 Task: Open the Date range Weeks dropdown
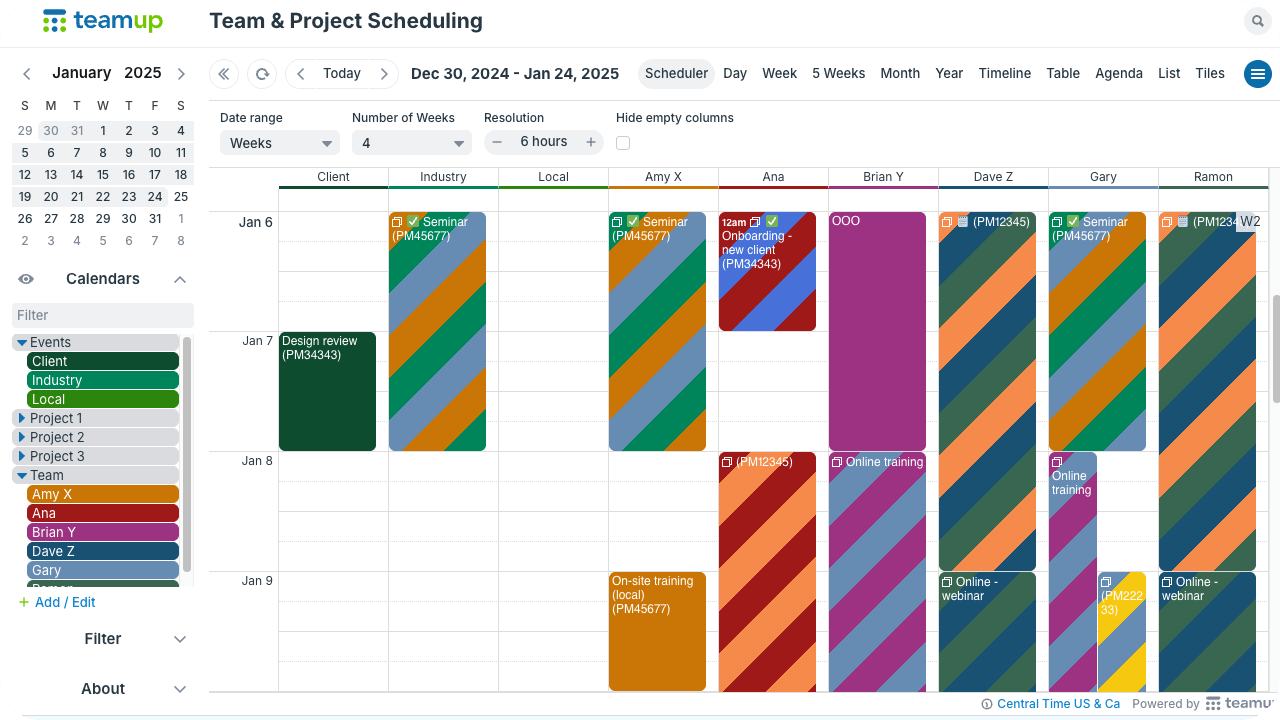pyautogui.click(x=280, y=143)
